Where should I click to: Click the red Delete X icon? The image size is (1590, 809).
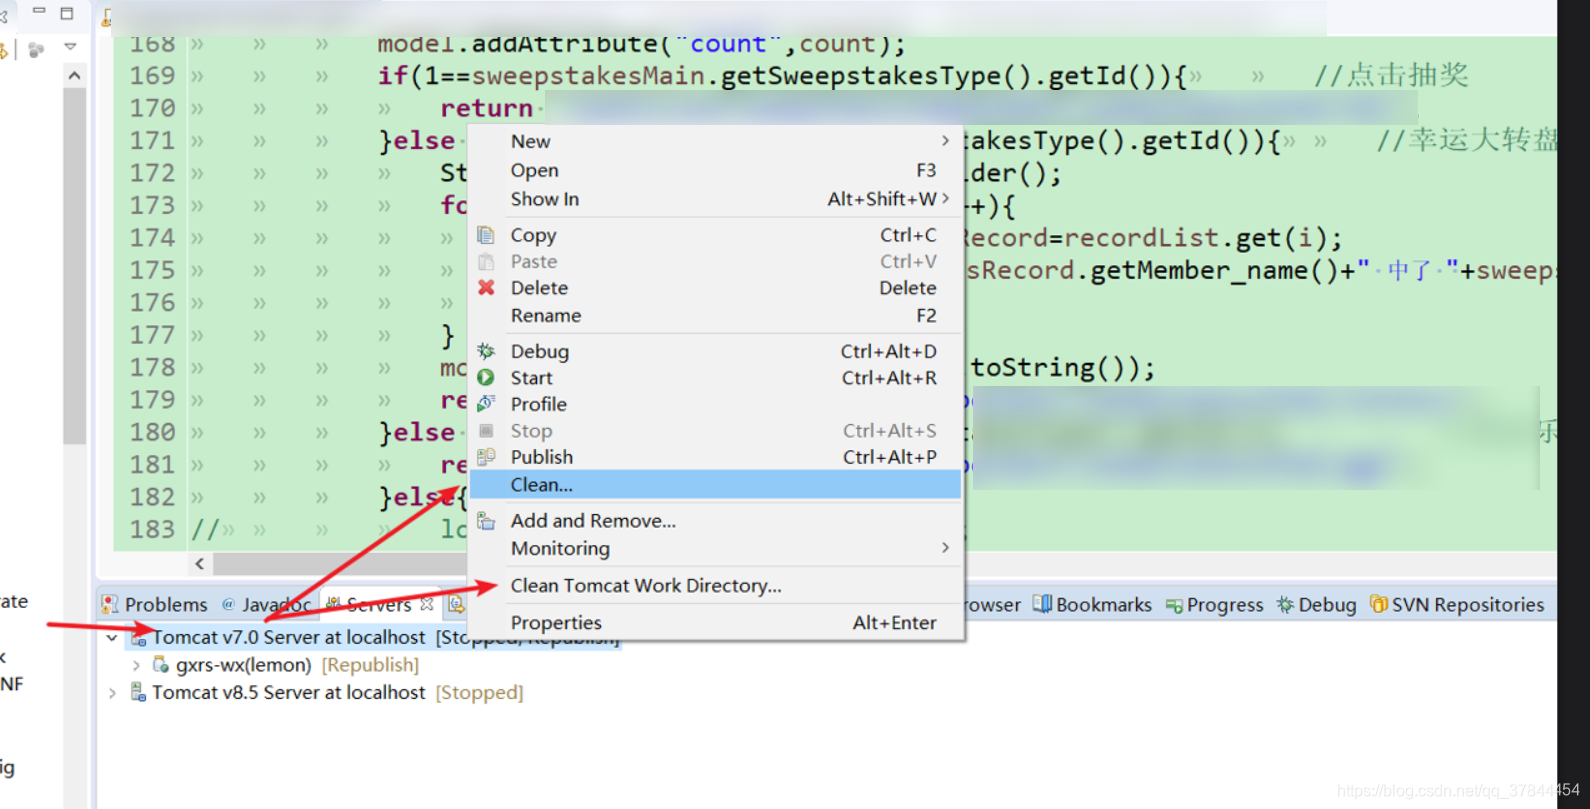pos(486,288)
